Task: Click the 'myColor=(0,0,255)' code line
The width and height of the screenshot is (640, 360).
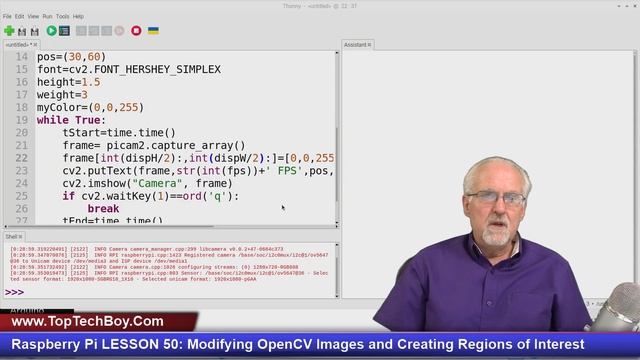Action: point(90,107)
